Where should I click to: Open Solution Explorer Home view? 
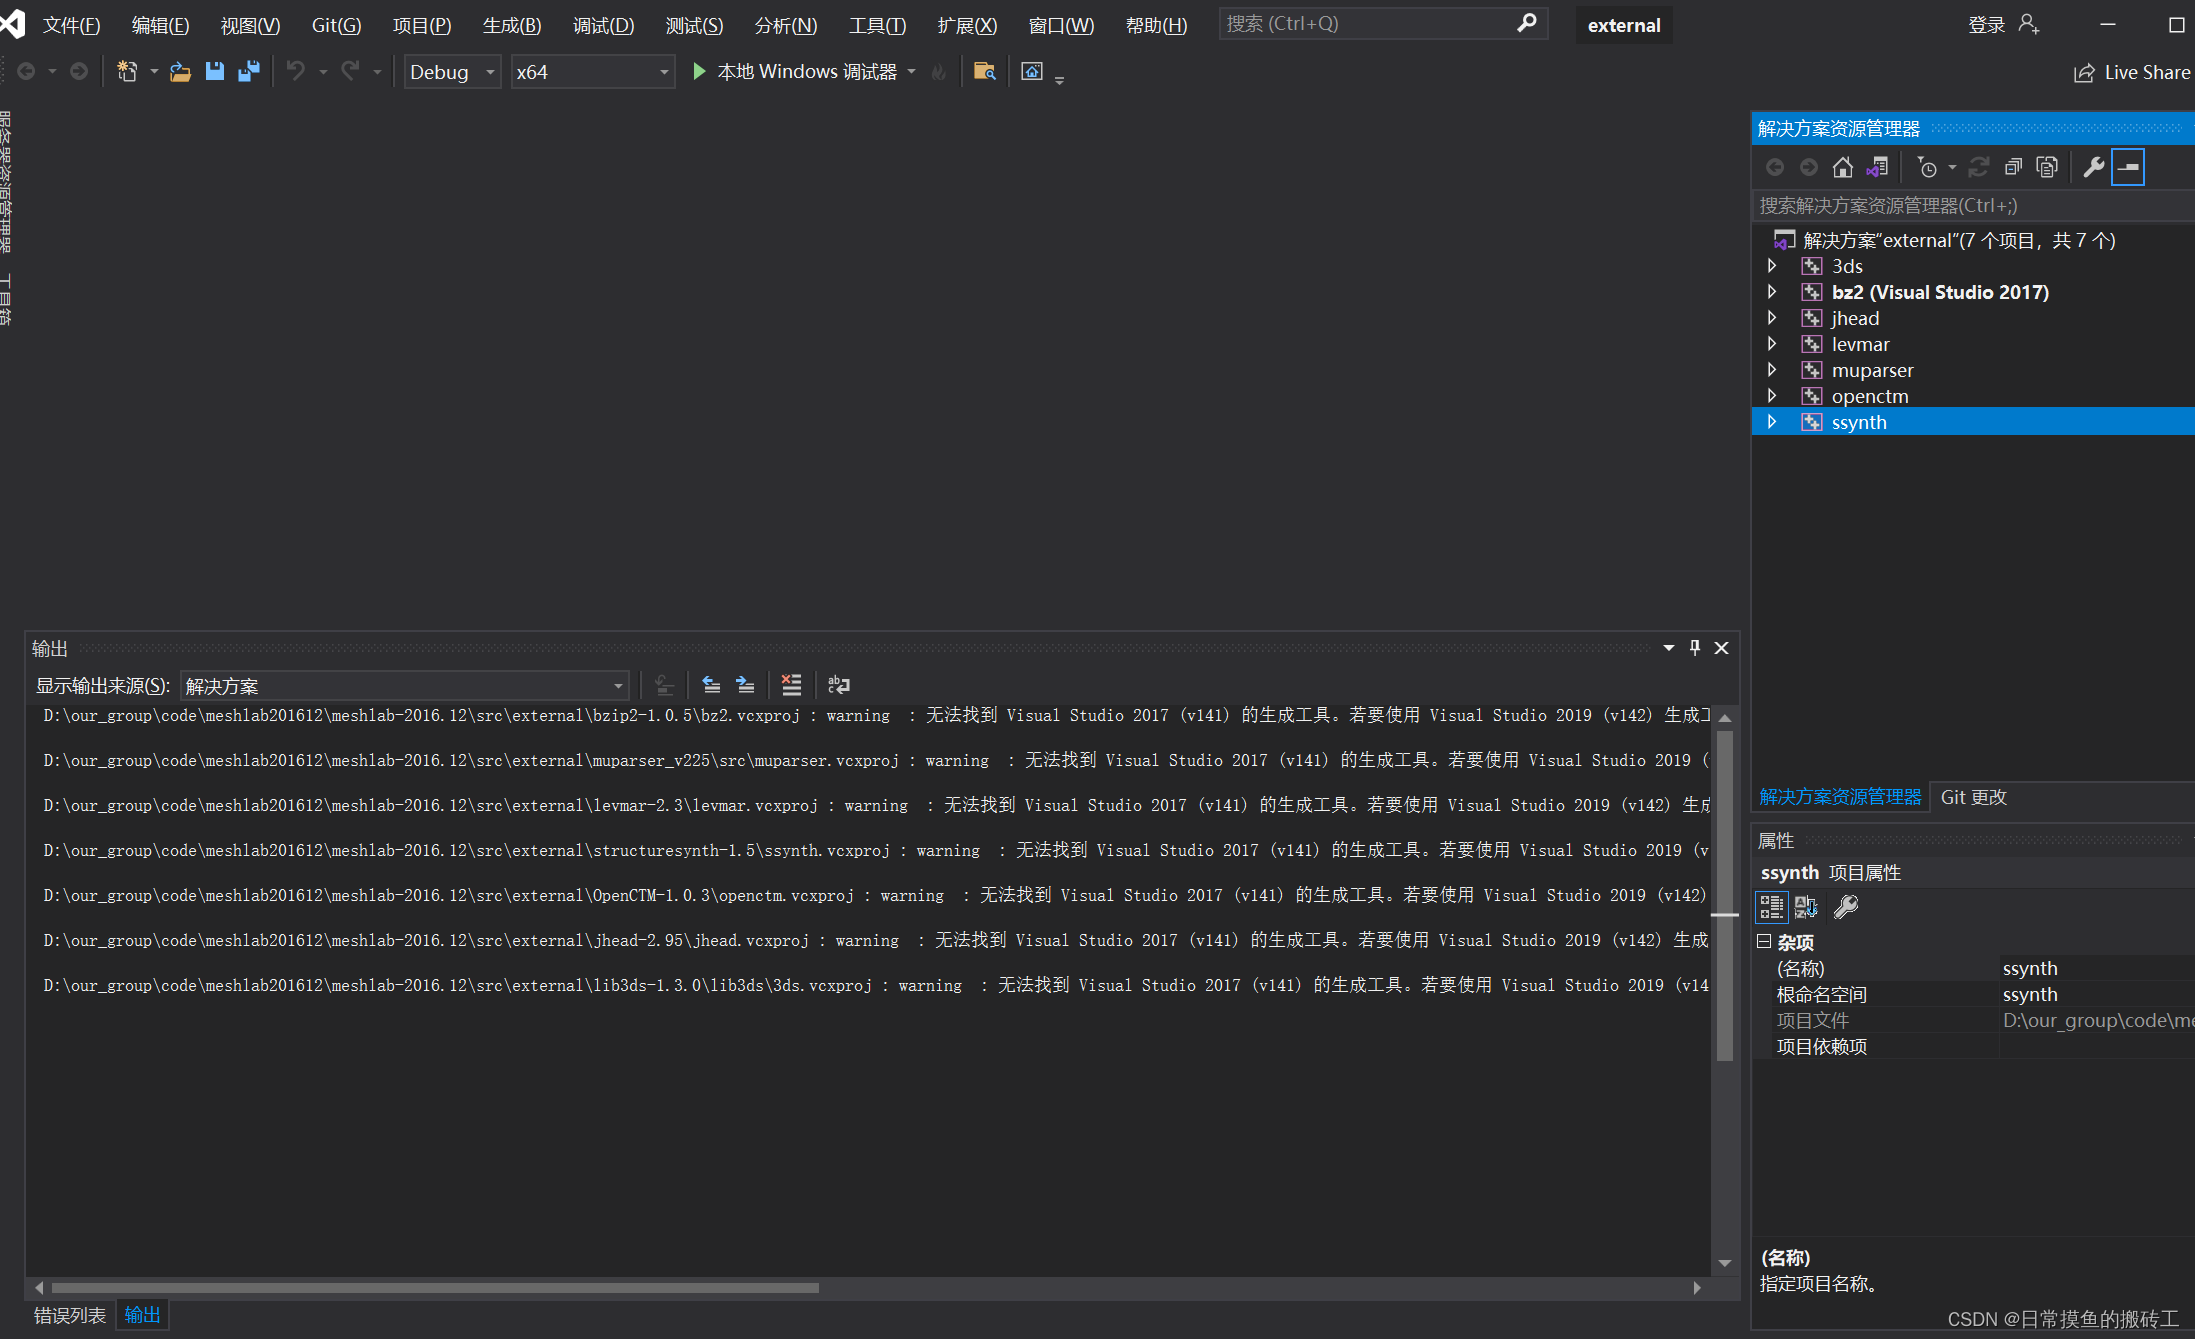(1843, 167)
